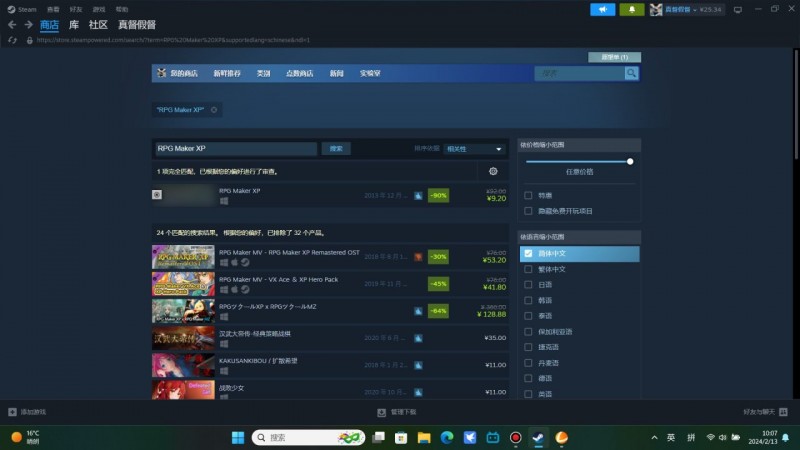Screen dimensions: 800x450
Task: Click review icon on RPGツクールXP x MZ row
Action: click(x=418, y=311)
